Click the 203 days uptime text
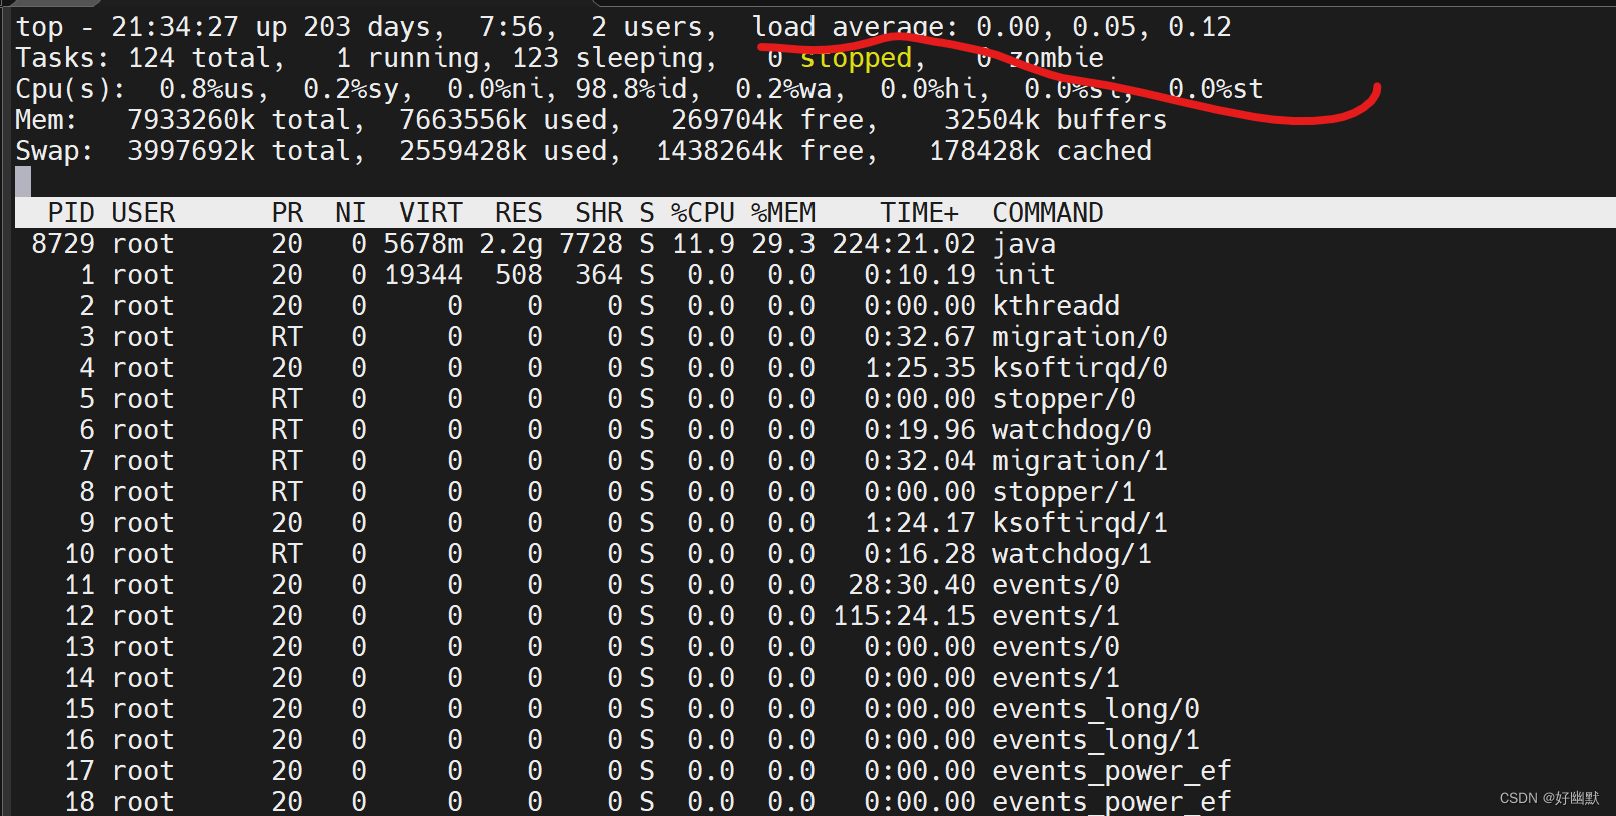 [367, 27]
